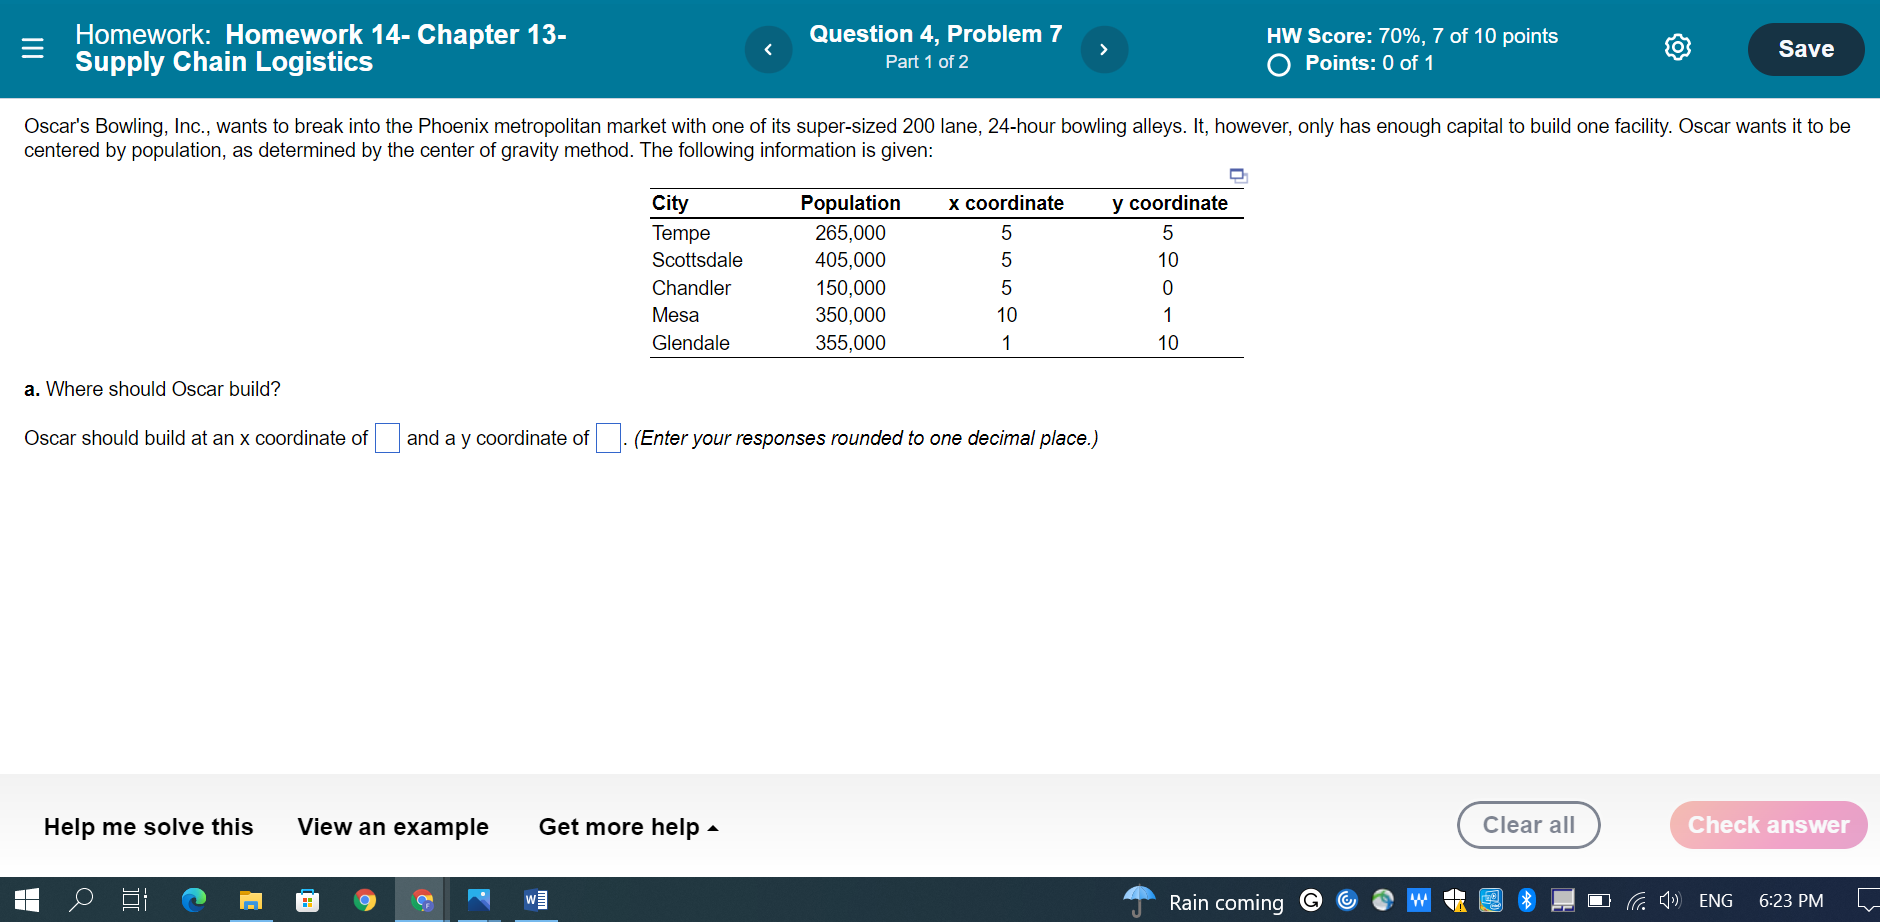
Task: Open the homework settings gear
Action: [1678, 47]
